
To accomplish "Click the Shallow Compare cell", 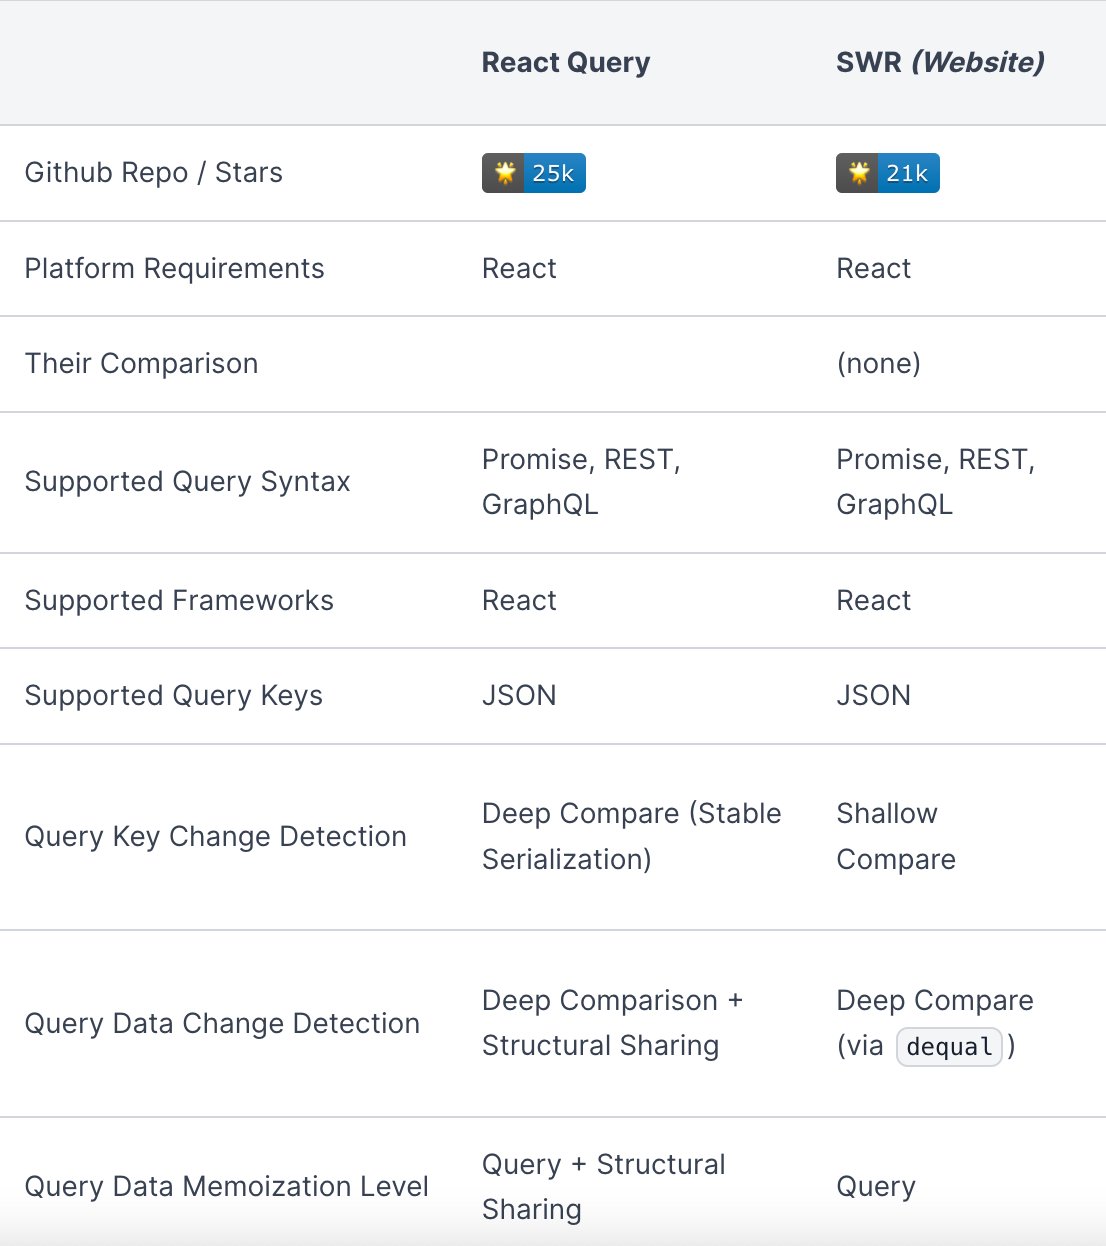I will coord(896,836).
